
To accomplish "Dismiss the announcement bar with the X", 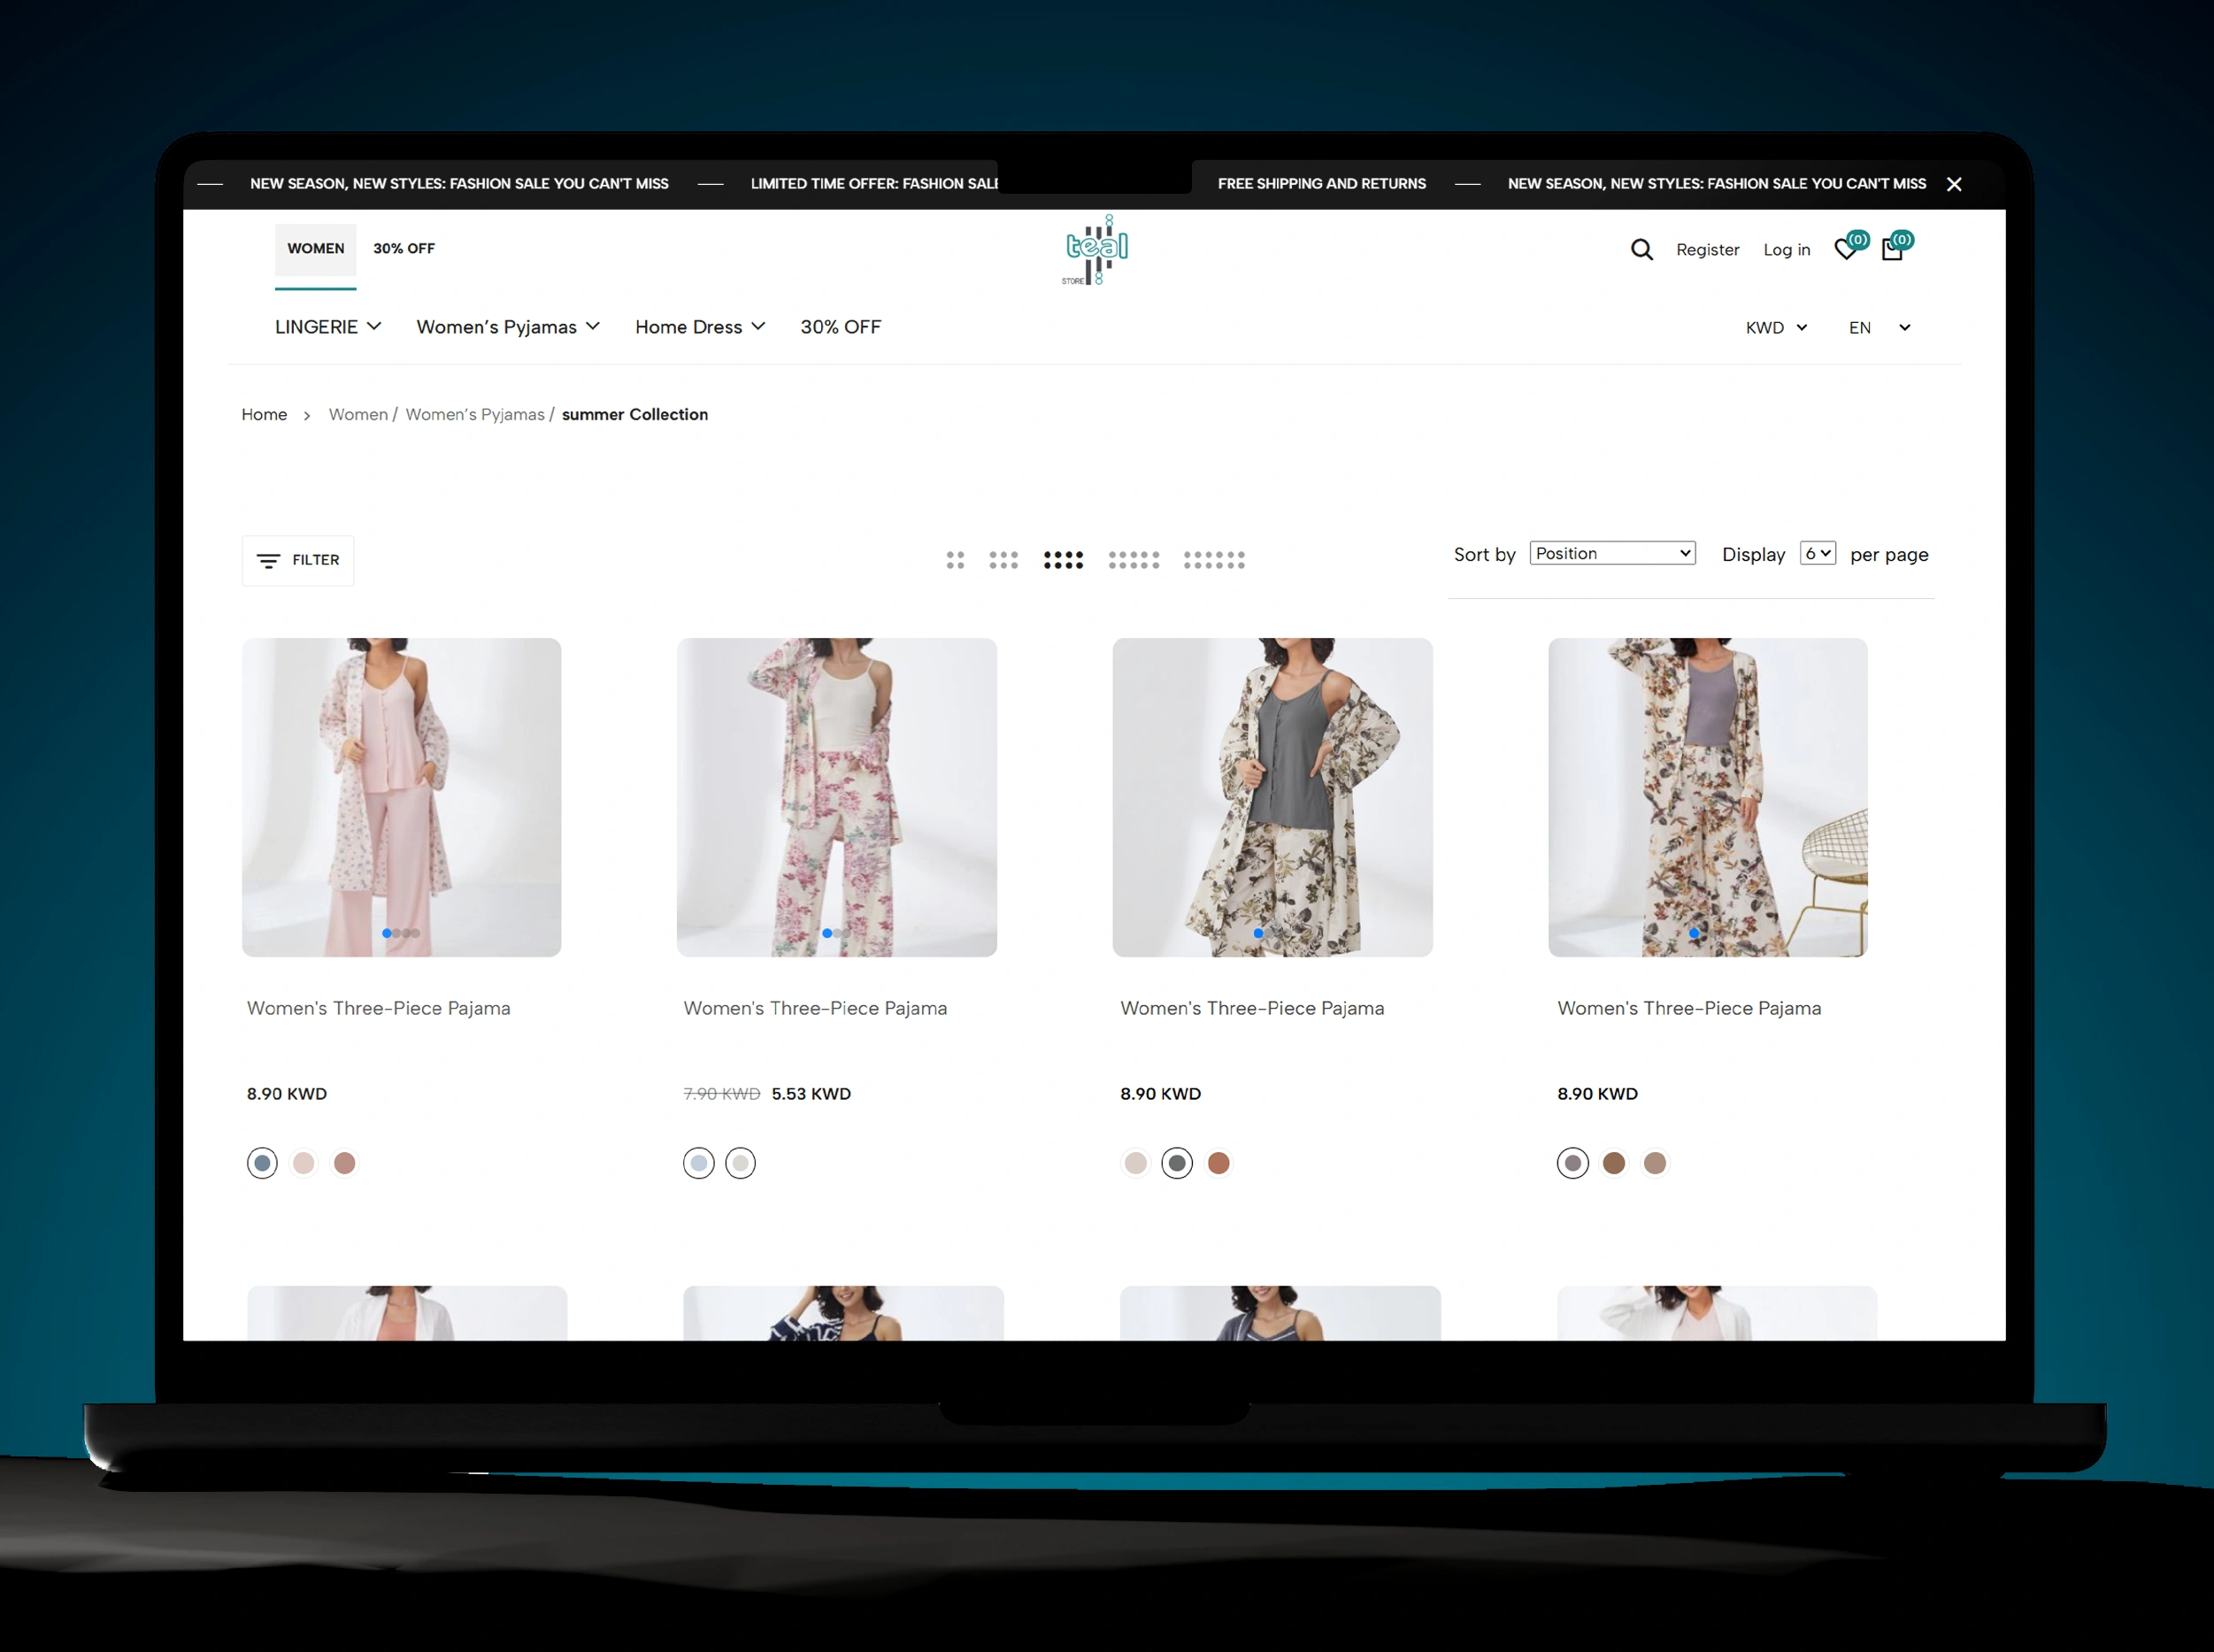I will pos(1953,184).
